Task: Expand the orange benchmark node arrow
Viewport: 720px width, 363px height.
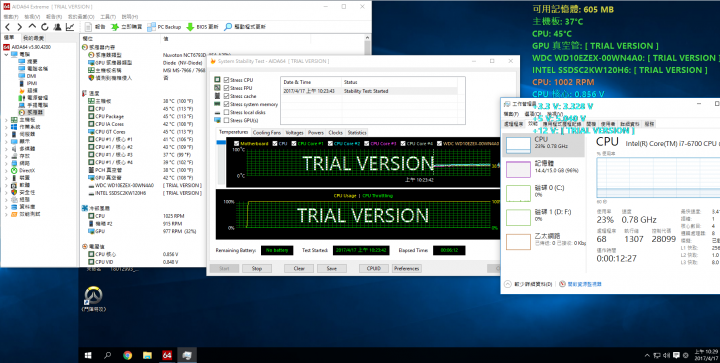Action: pyautogui.click(x=6, y=214)
